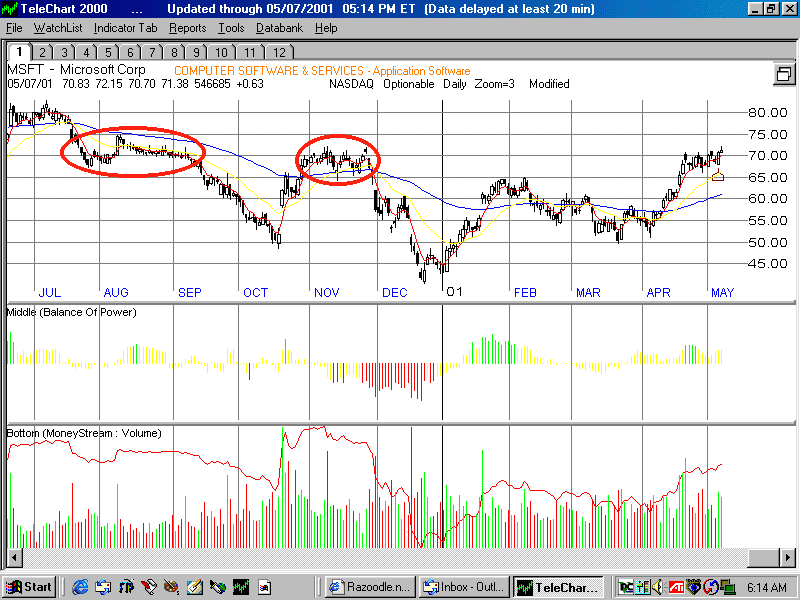Click the MAY month label
800x600 pixels.
tap(723, 292)
